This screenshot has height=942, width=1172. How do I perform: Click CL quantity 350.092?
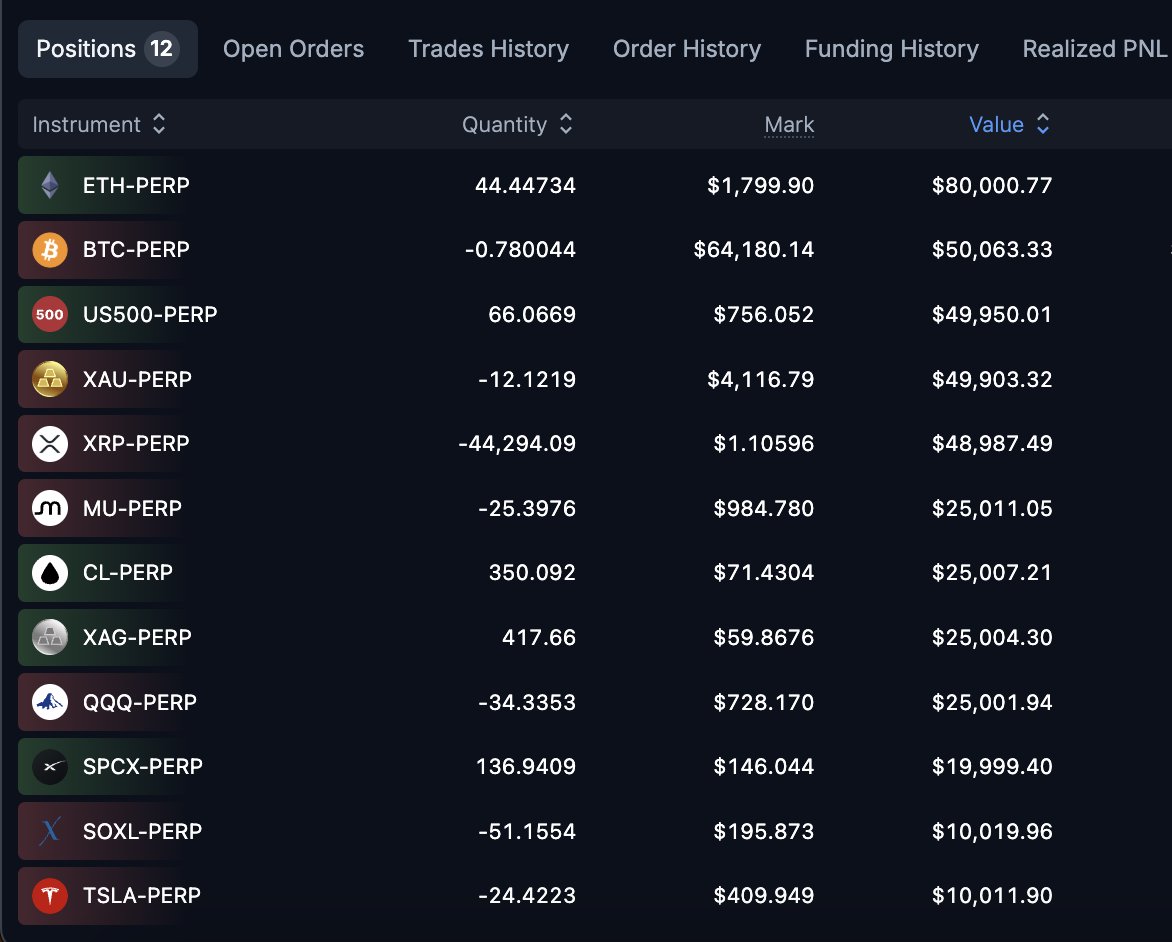[532, 573]
